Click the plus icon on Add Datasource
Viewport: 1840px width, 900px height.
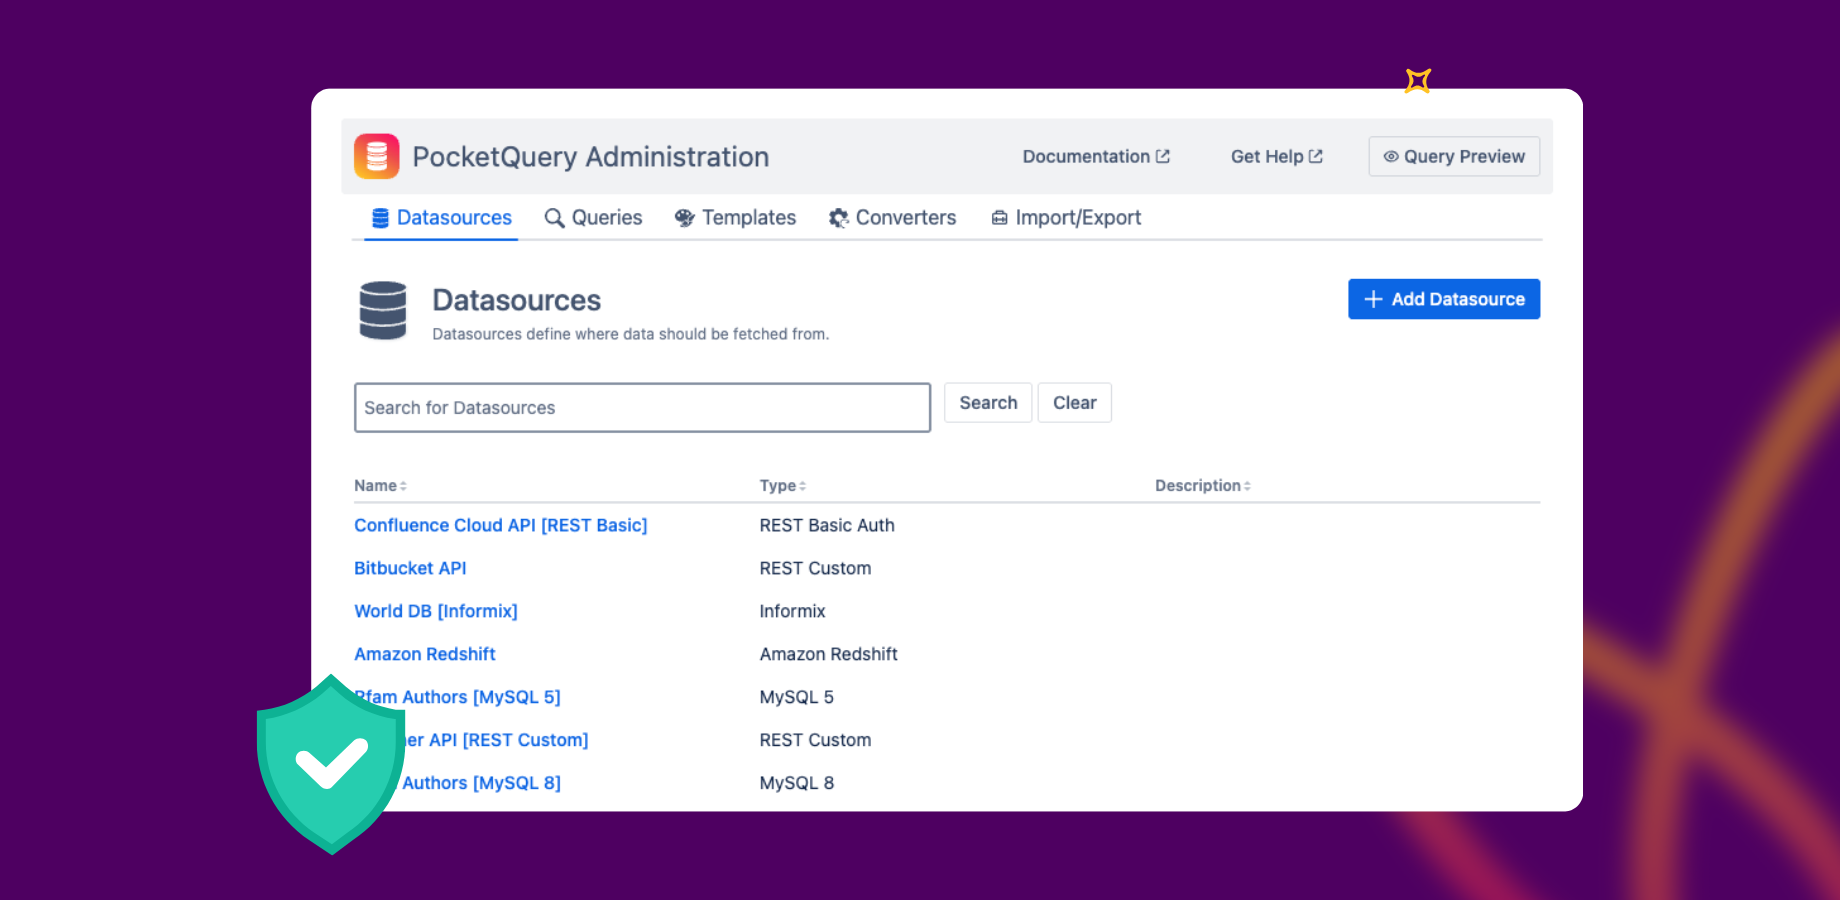(1373, 299)
